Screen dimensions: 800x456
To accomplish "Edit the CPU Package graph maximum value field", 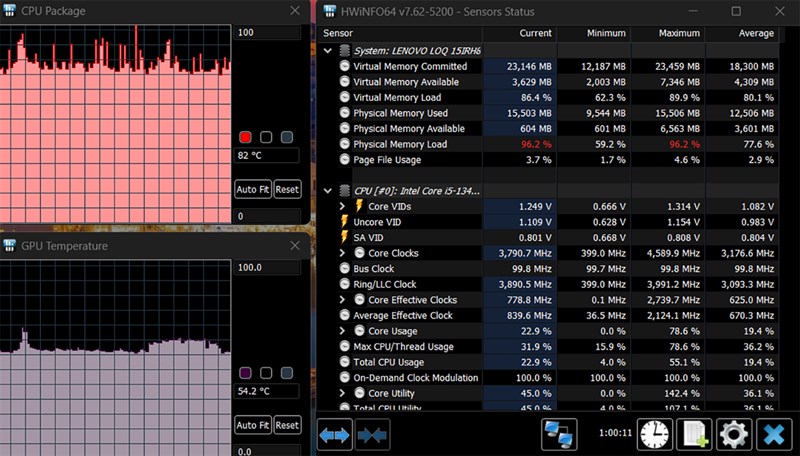I will [266, 33].
